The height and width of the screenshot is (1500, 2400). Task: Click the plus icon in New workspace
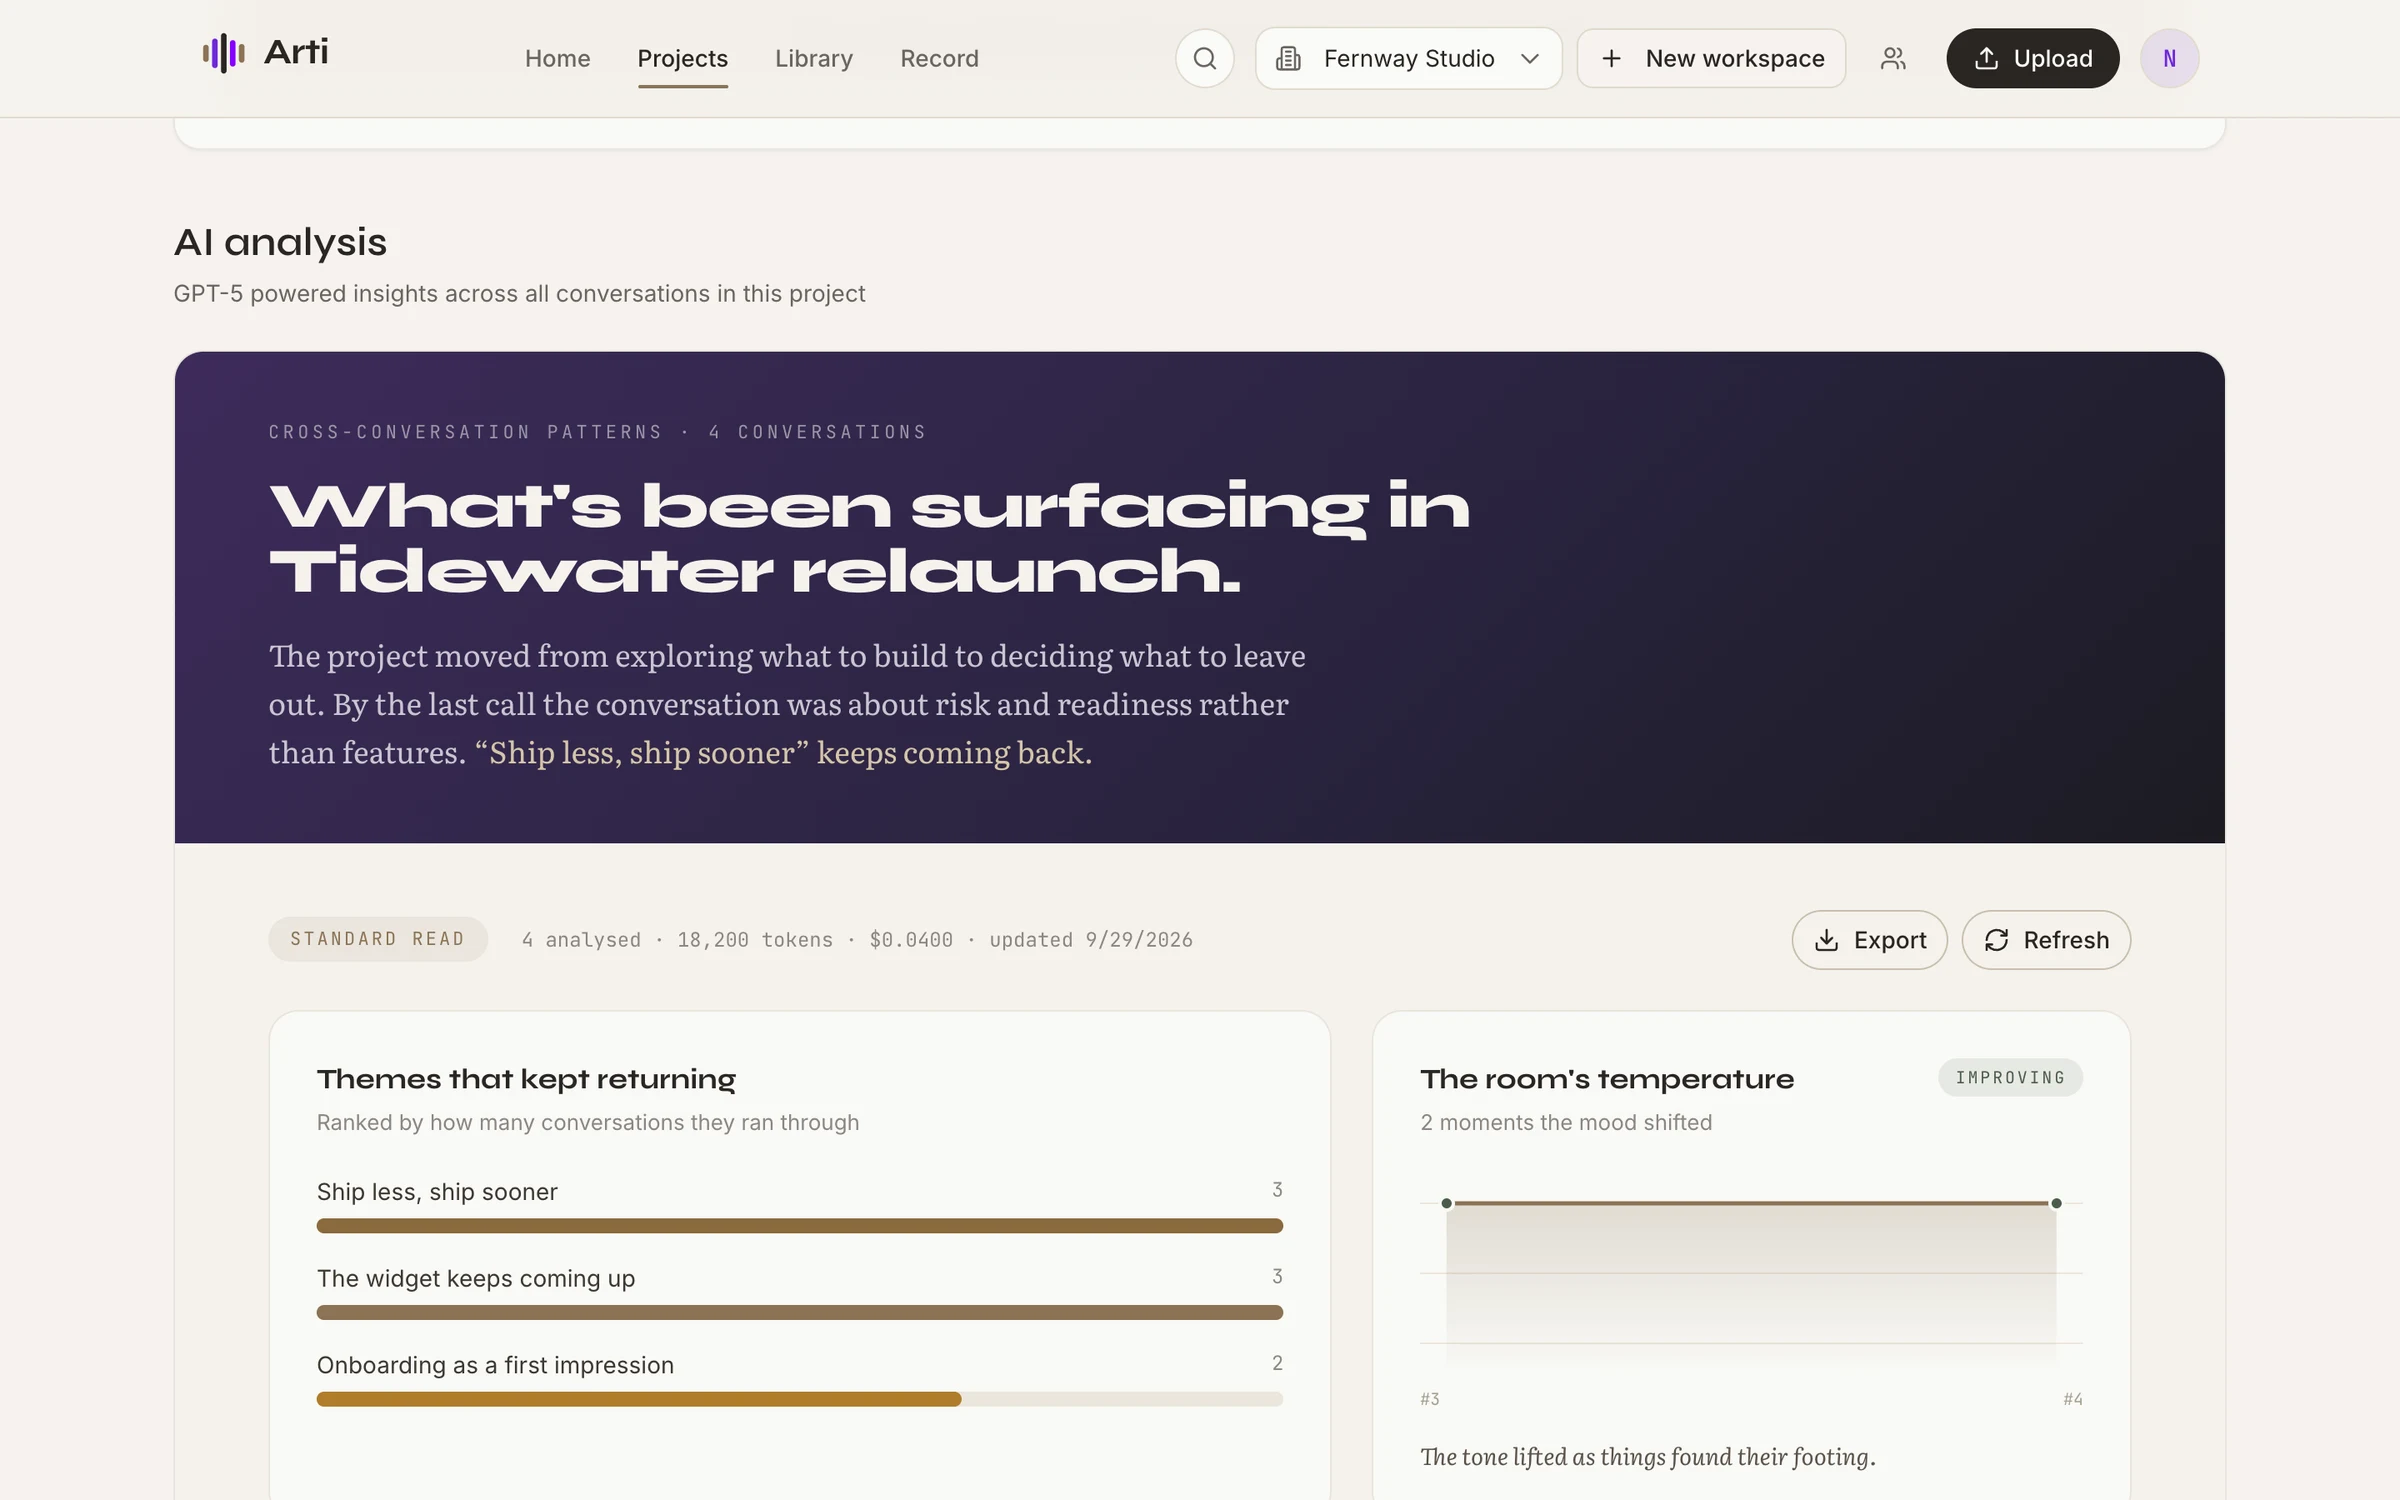(x=1611, y=59)
